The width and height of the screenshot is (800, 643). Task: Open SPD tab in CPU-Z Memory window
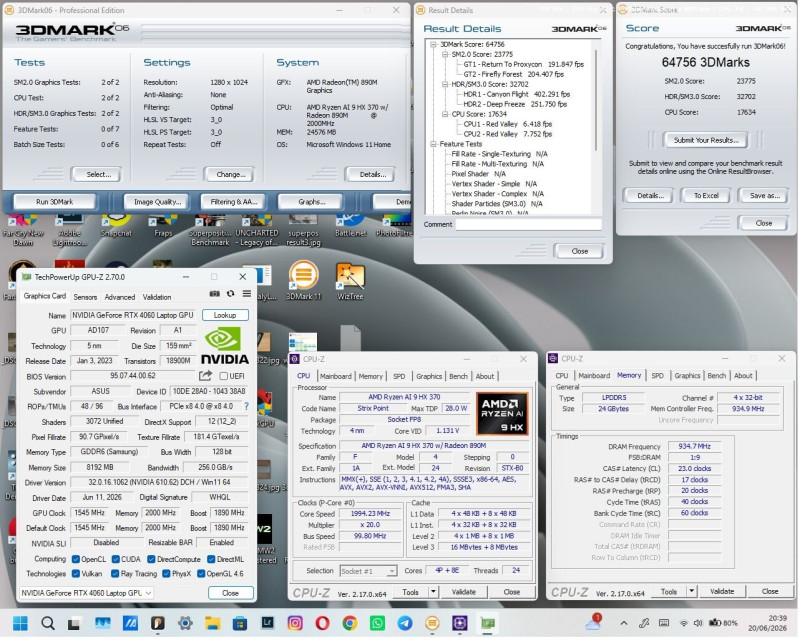tap(658, 377)
